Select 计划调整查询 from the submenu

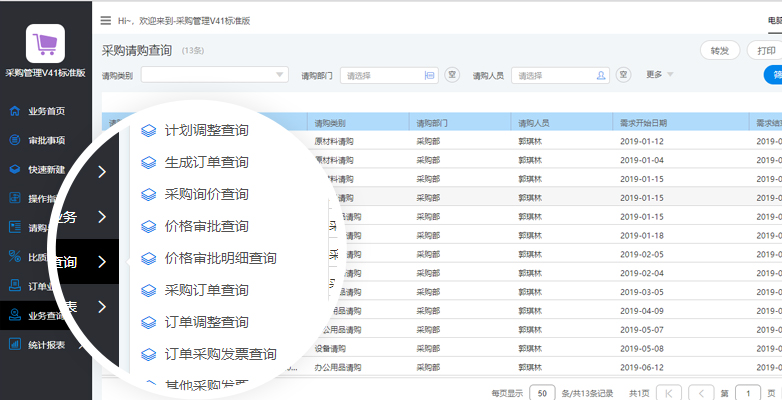(206, 130)
